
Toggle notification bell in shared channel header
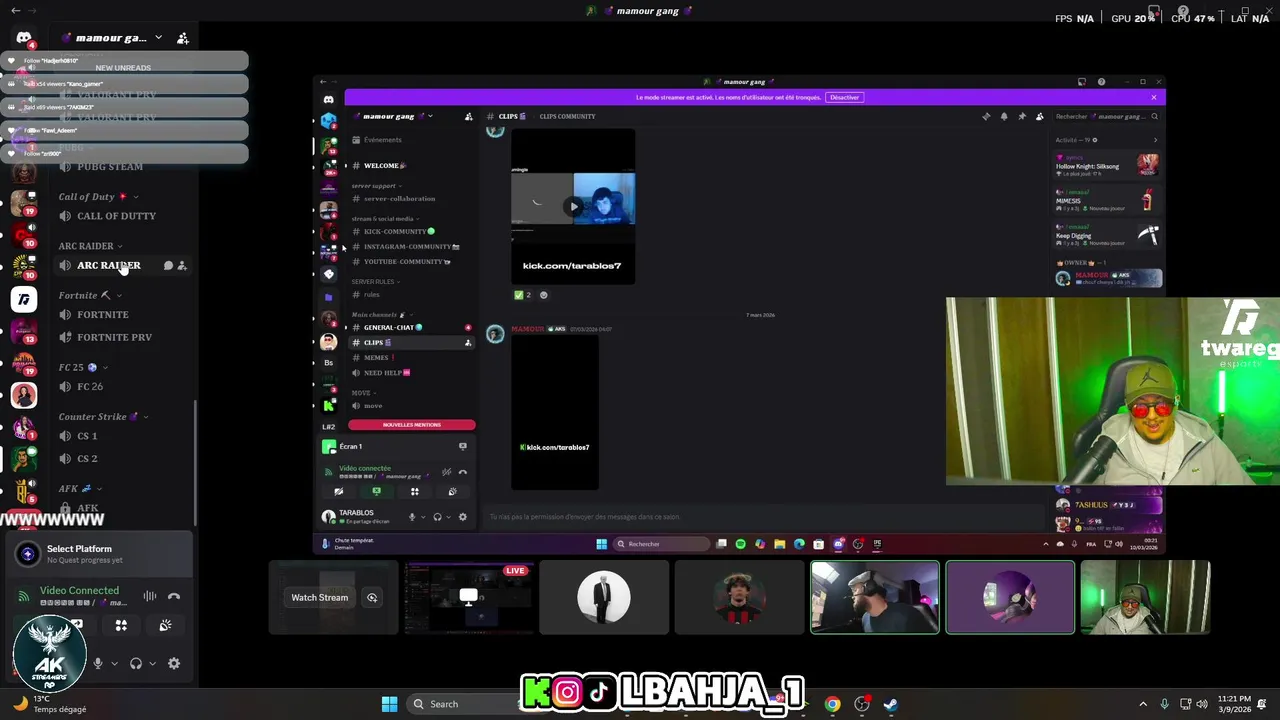click(1004, 116)
